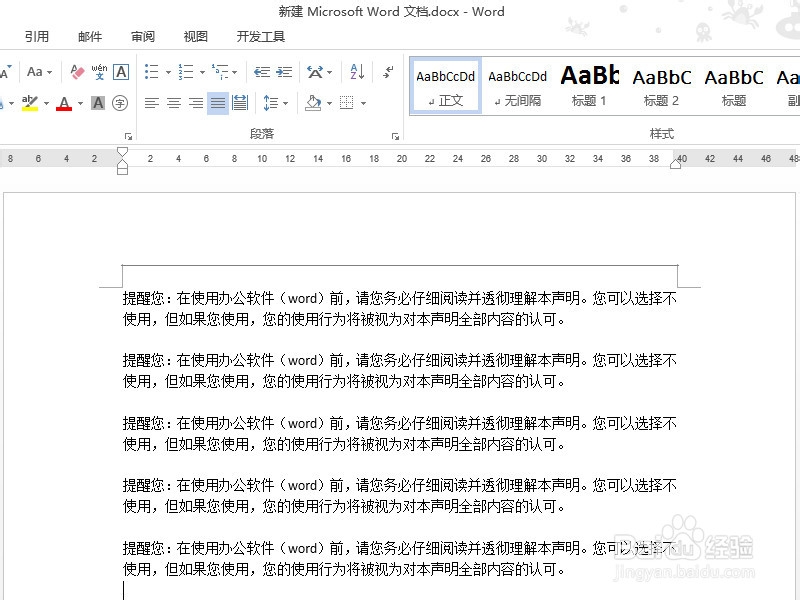Apply the Character Border icon
The width and height of the screenshot is (800, 600).
pos(121,72)
